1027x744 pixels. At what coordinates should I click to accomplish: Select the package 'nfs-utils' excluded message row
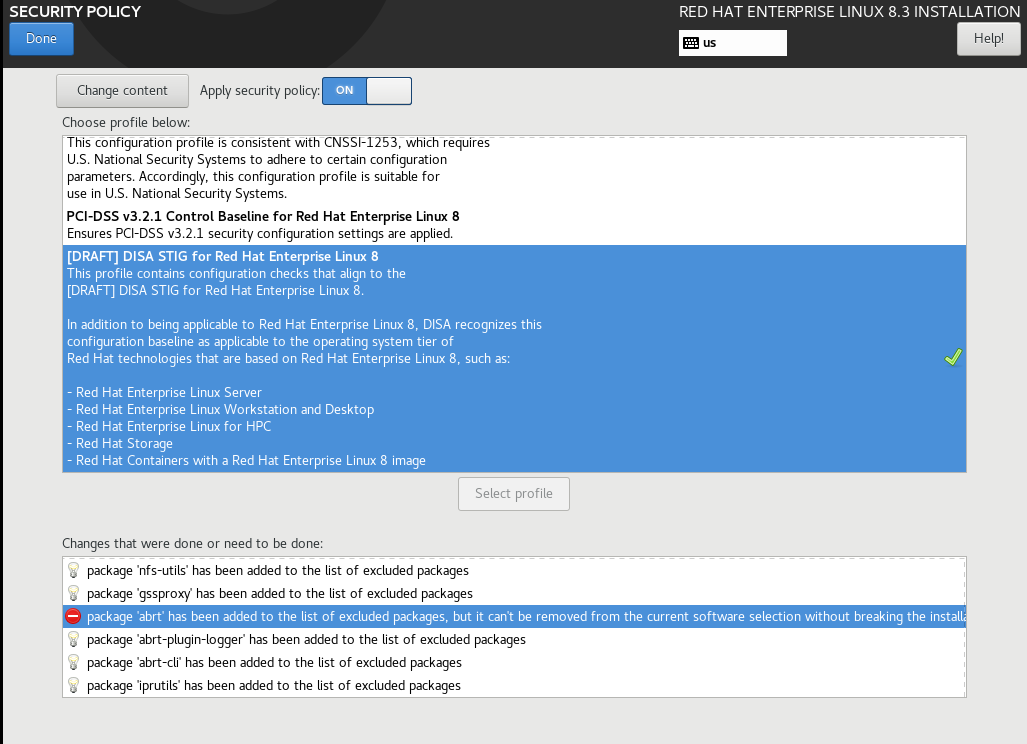click(514, 570)
